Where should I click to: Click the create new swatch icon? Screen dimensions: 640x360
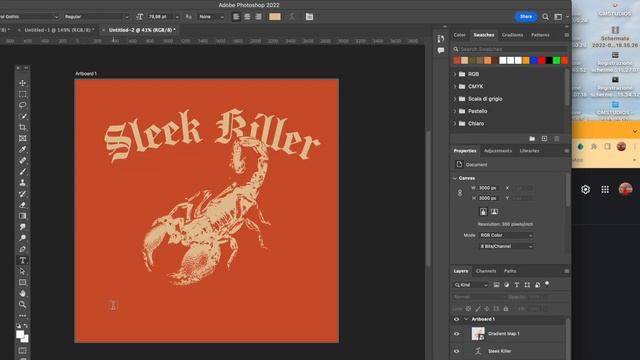pyautogui.click(x=544, y=139)
